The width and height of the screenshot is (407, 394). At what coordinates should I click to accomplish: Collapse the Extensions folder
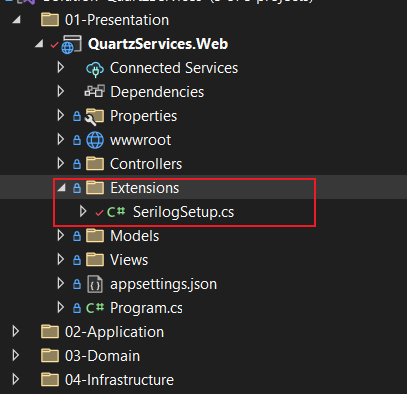pyautogui.click(x=61, y=188)
